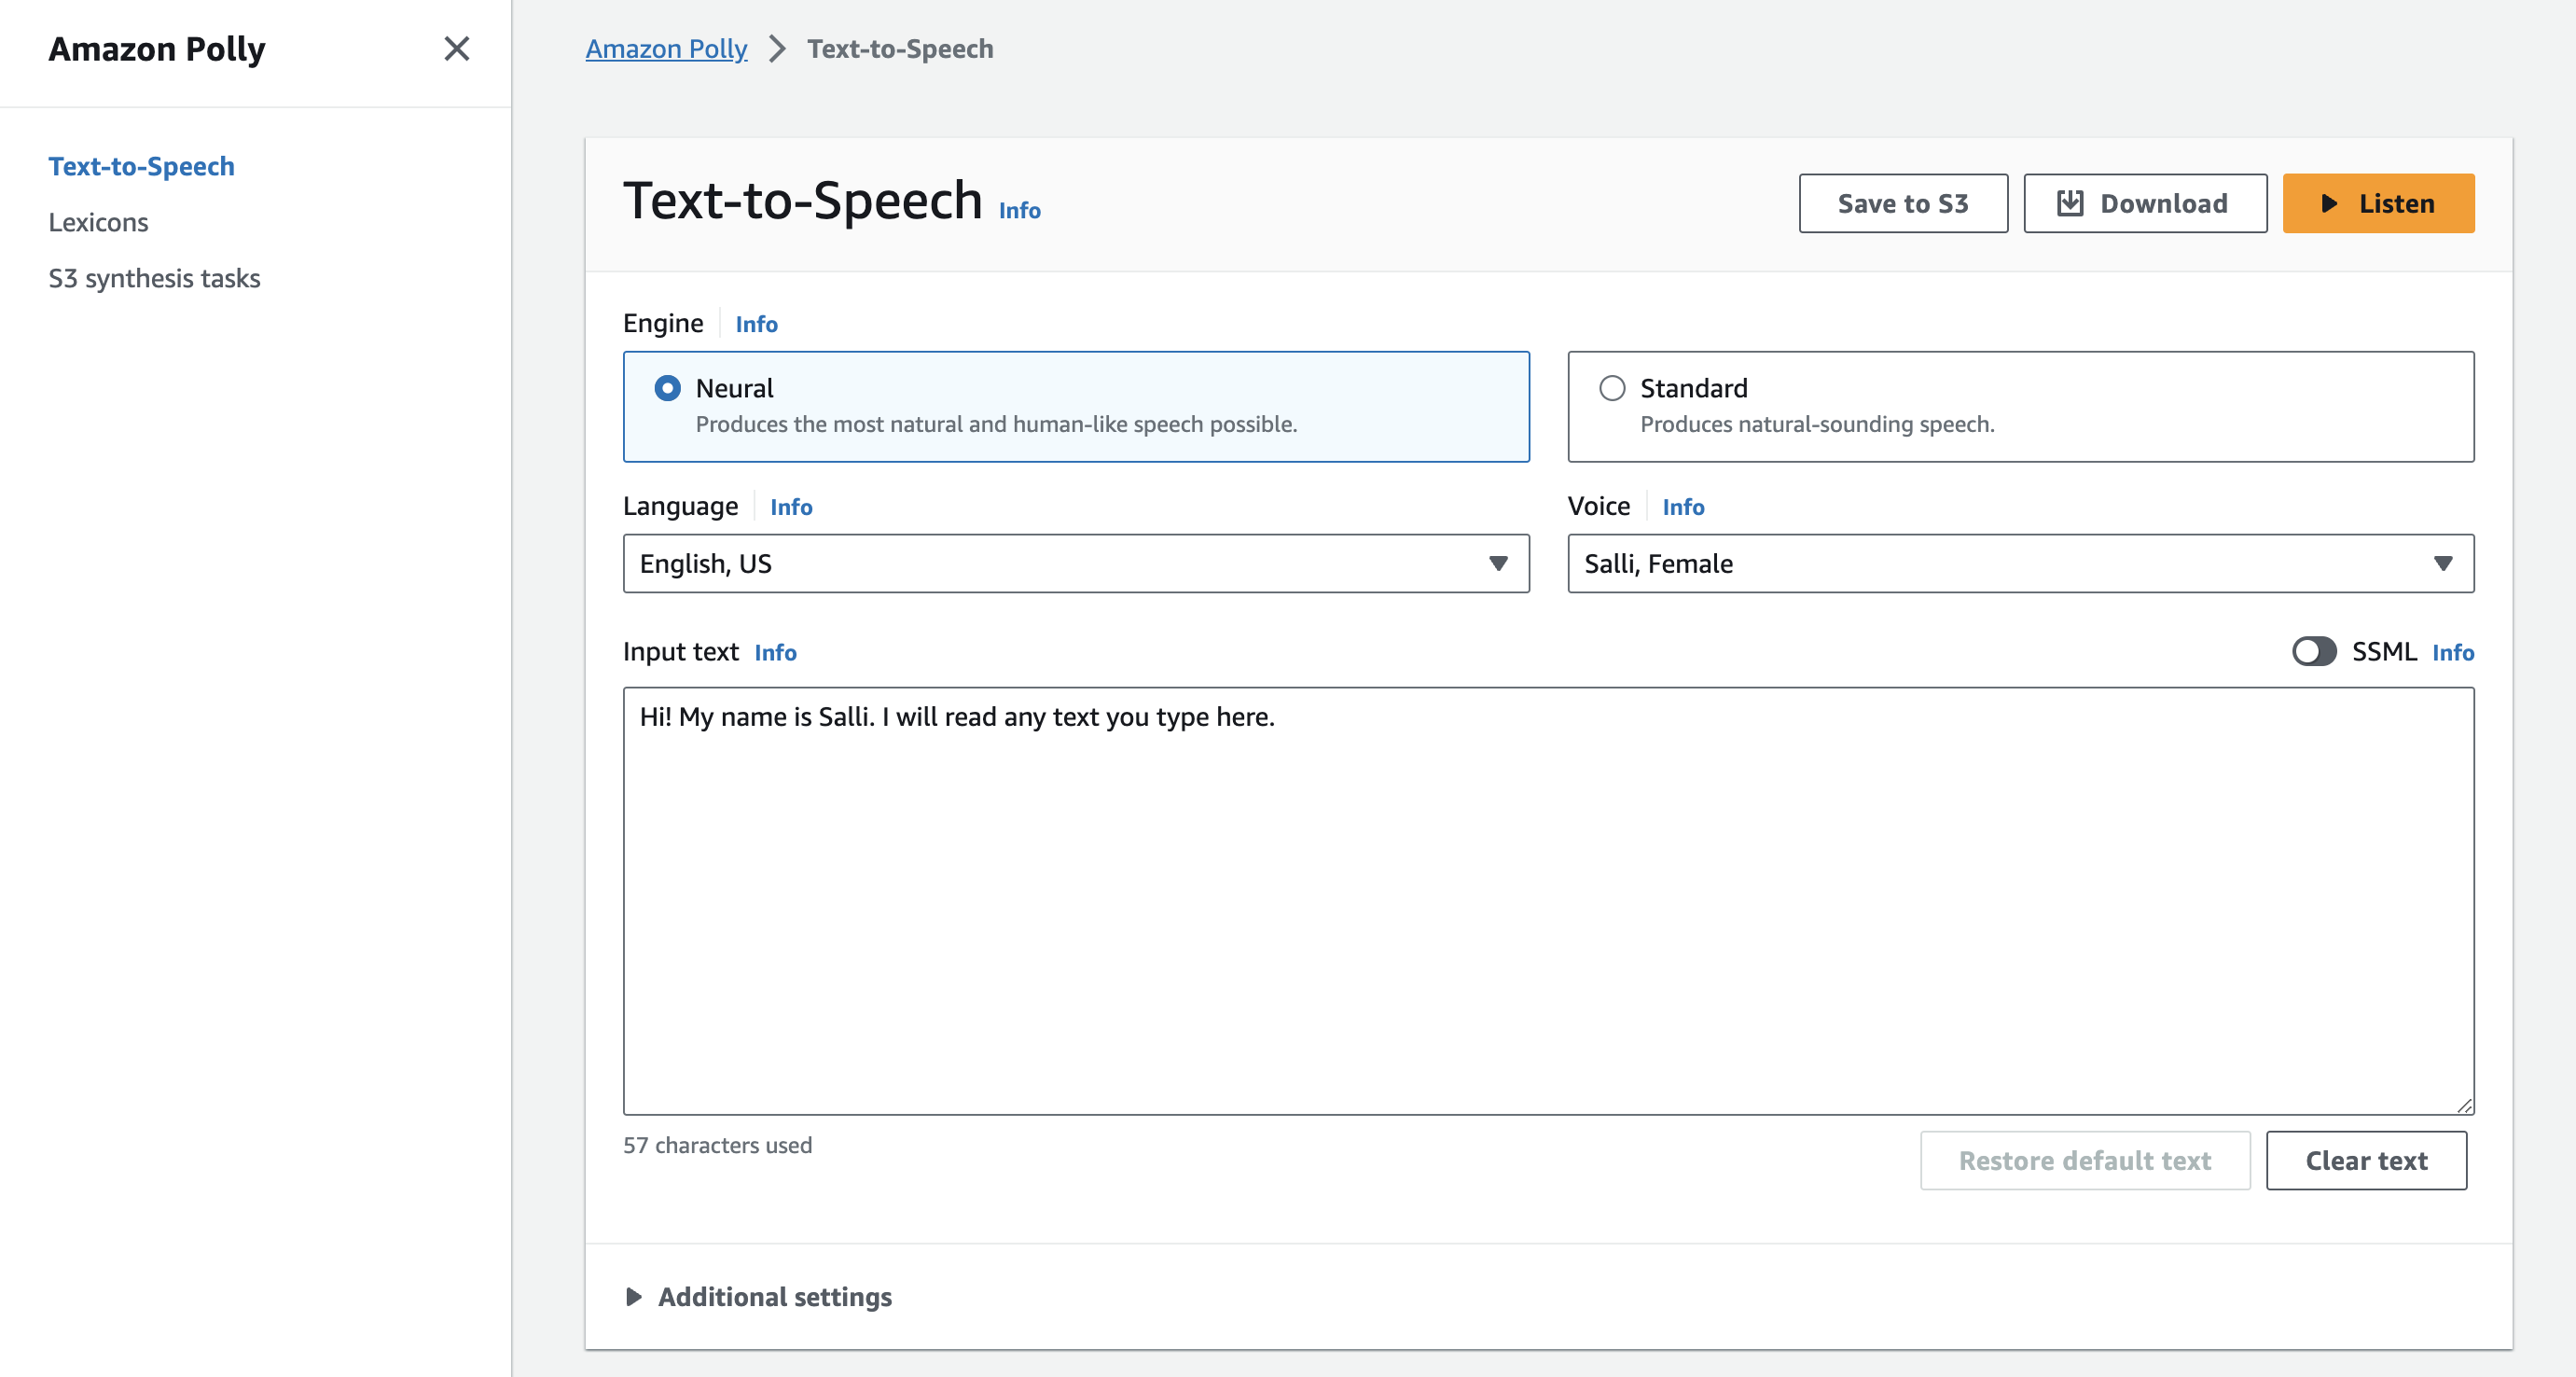Click Restore default text button
The height and width of the screenshot is (1377, 2576).
(2084, 1160)
